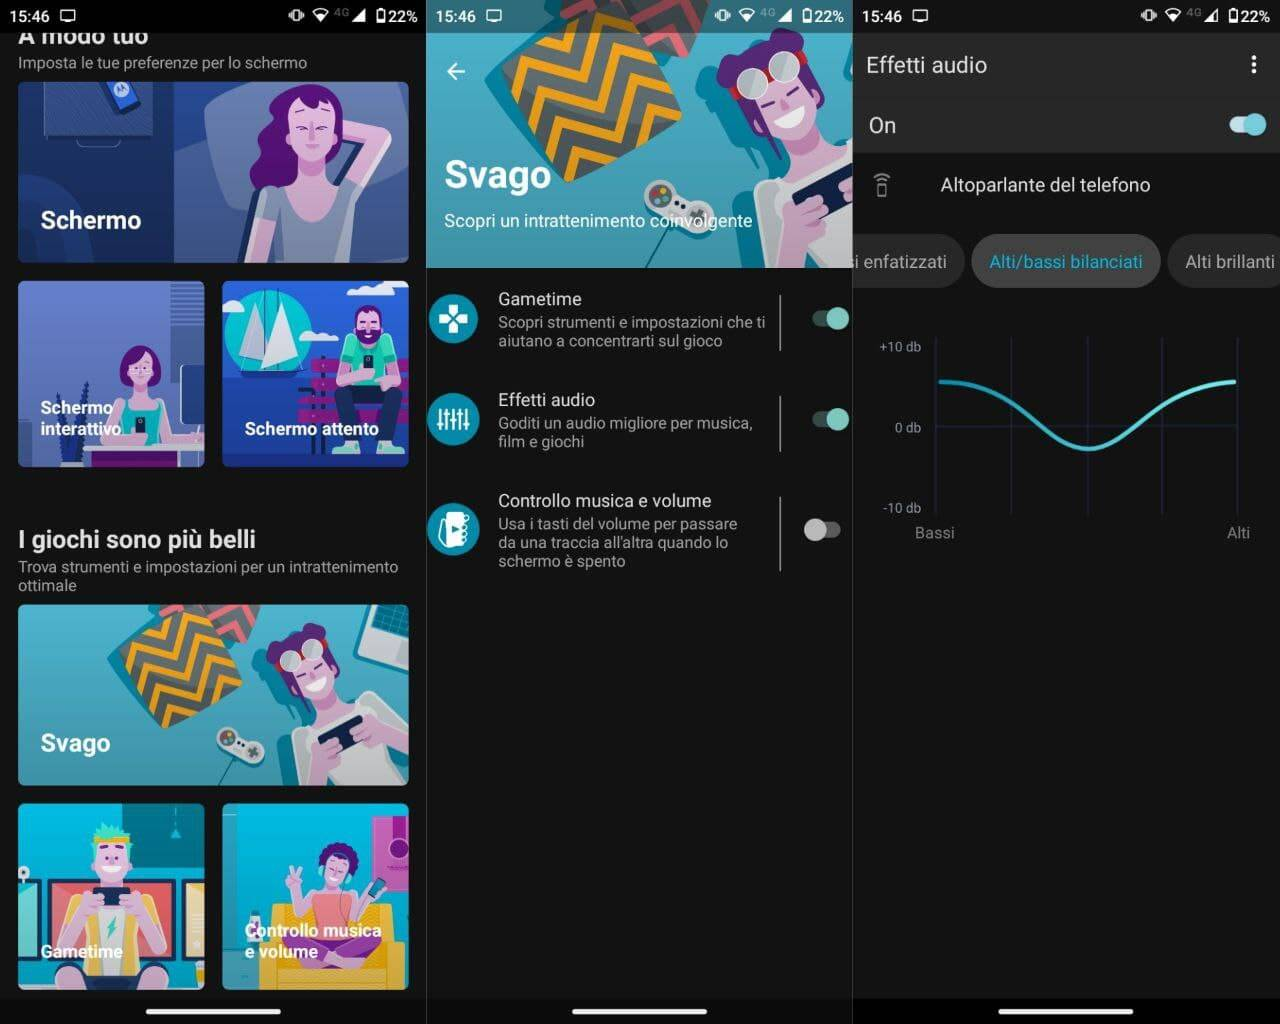Switch off the audio effects On toggle
1280x1024 pixels.
[x=1247, y=125]
